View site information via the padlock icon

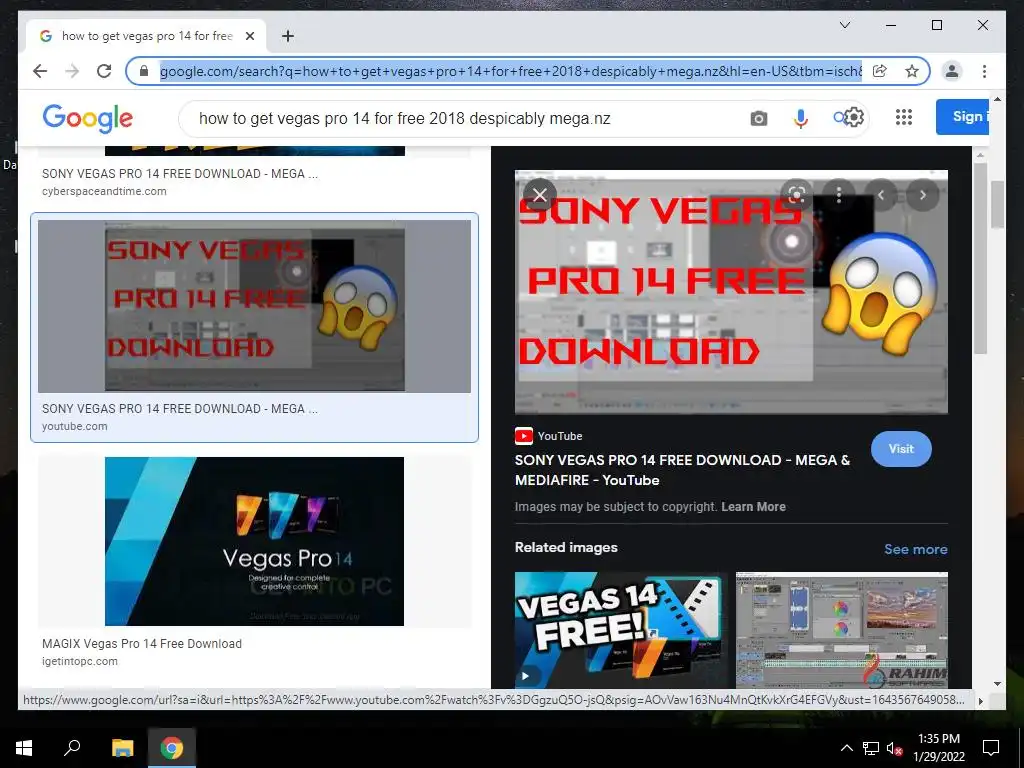(144, 71)
